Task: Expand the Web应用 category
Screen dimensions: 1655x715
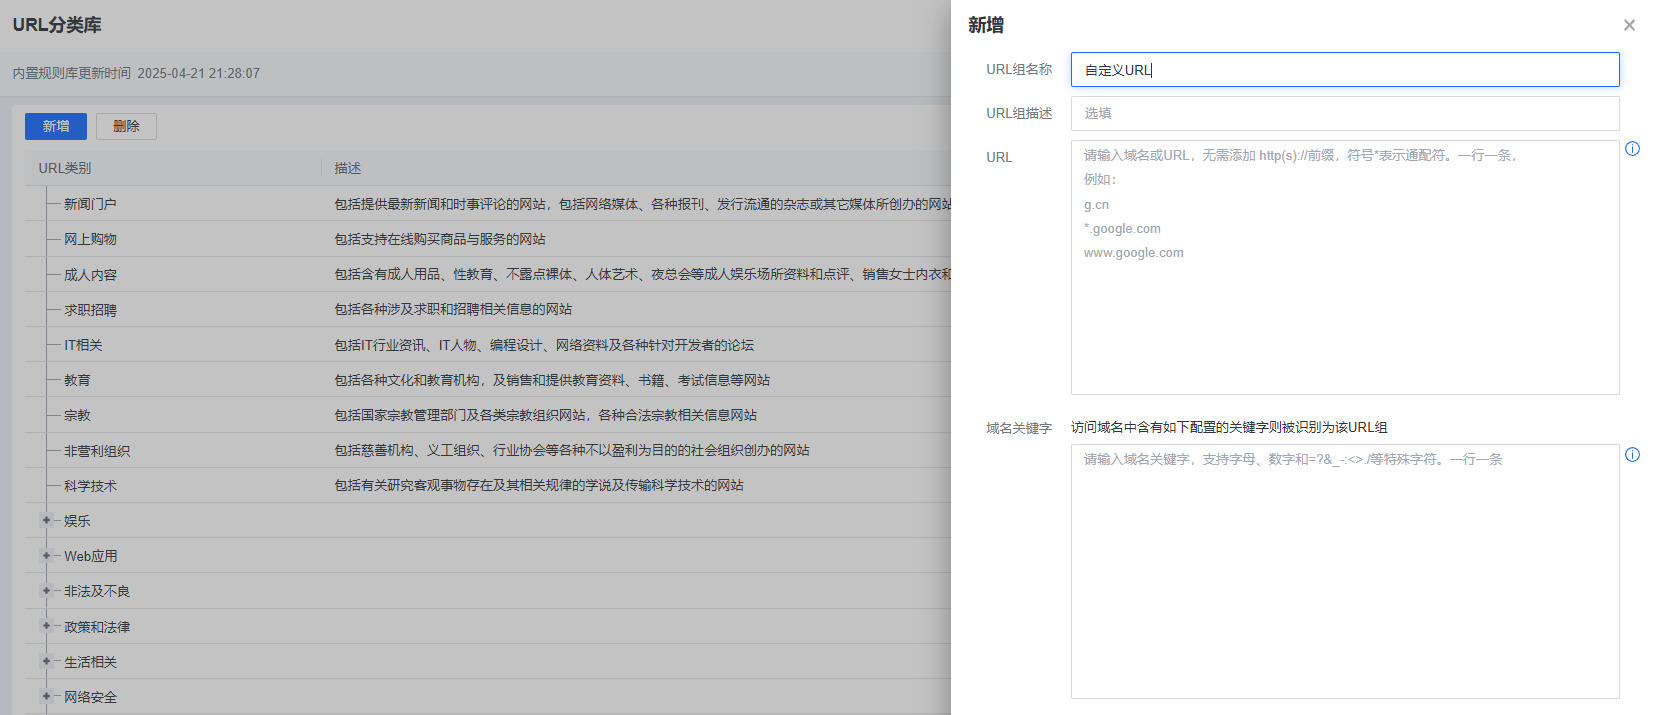Action: [46, 556]
